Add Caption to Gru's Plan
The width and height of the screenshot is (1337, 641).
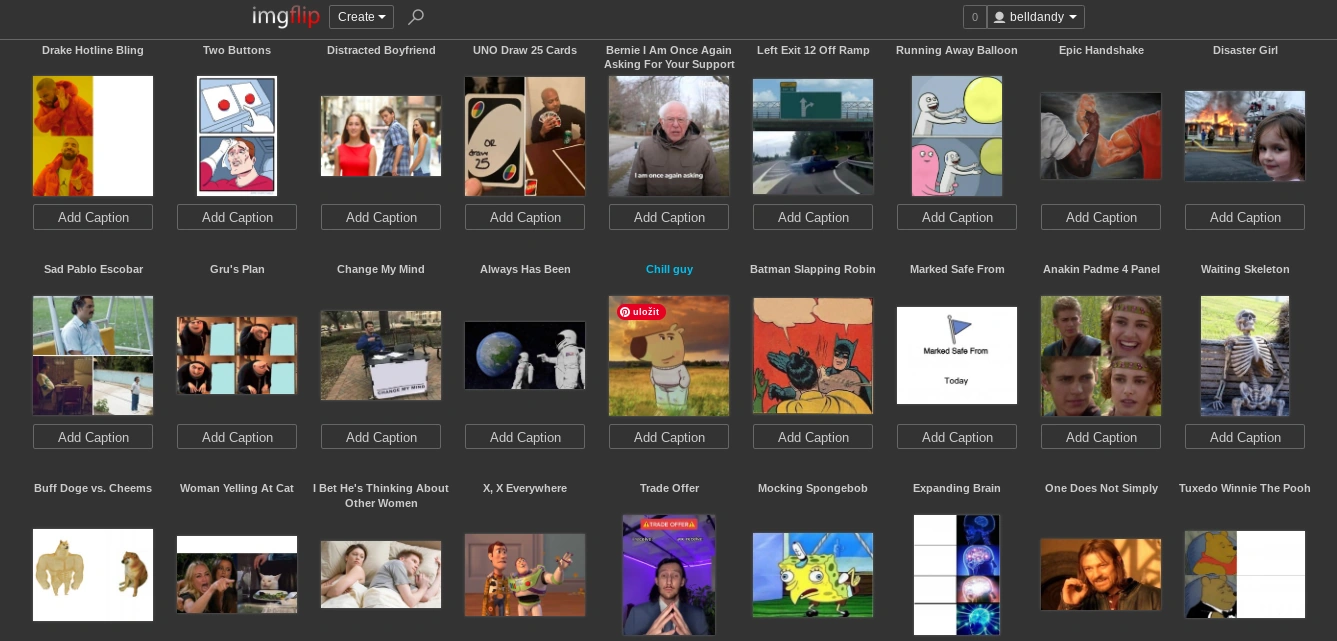[x=237, y=437]
